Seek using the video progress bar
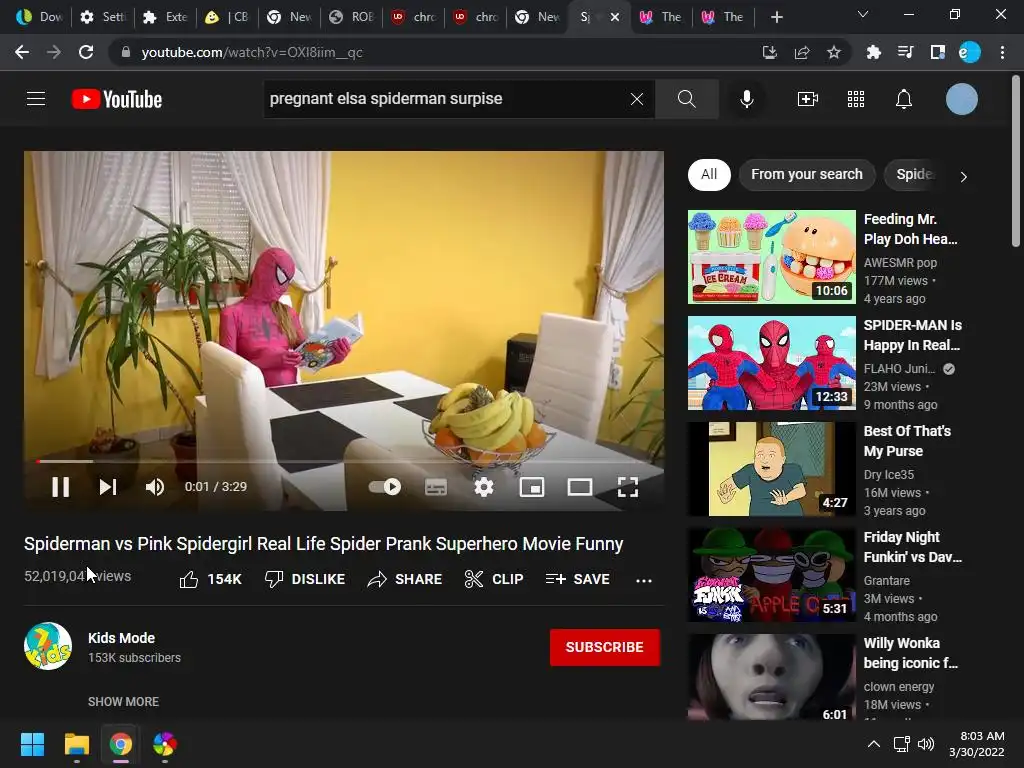Viewport: 1024px width, 768px height. click(344, 461)
